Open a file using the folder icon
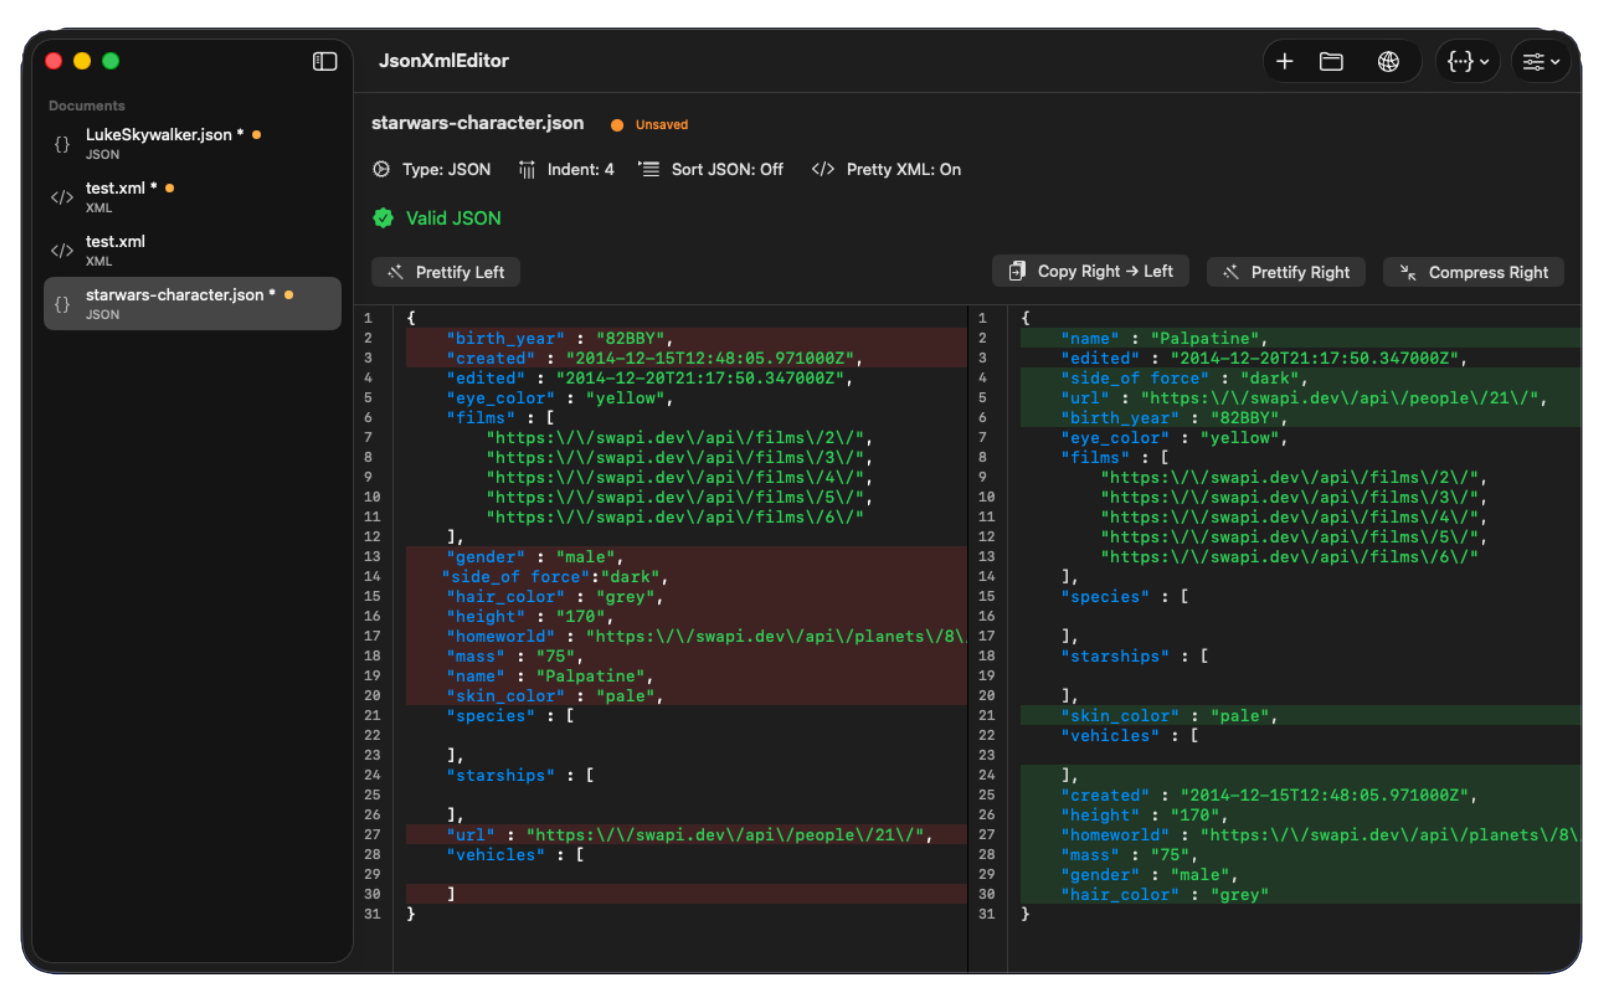Screen dimensions: 1600x1000 tap(1331, 61)
